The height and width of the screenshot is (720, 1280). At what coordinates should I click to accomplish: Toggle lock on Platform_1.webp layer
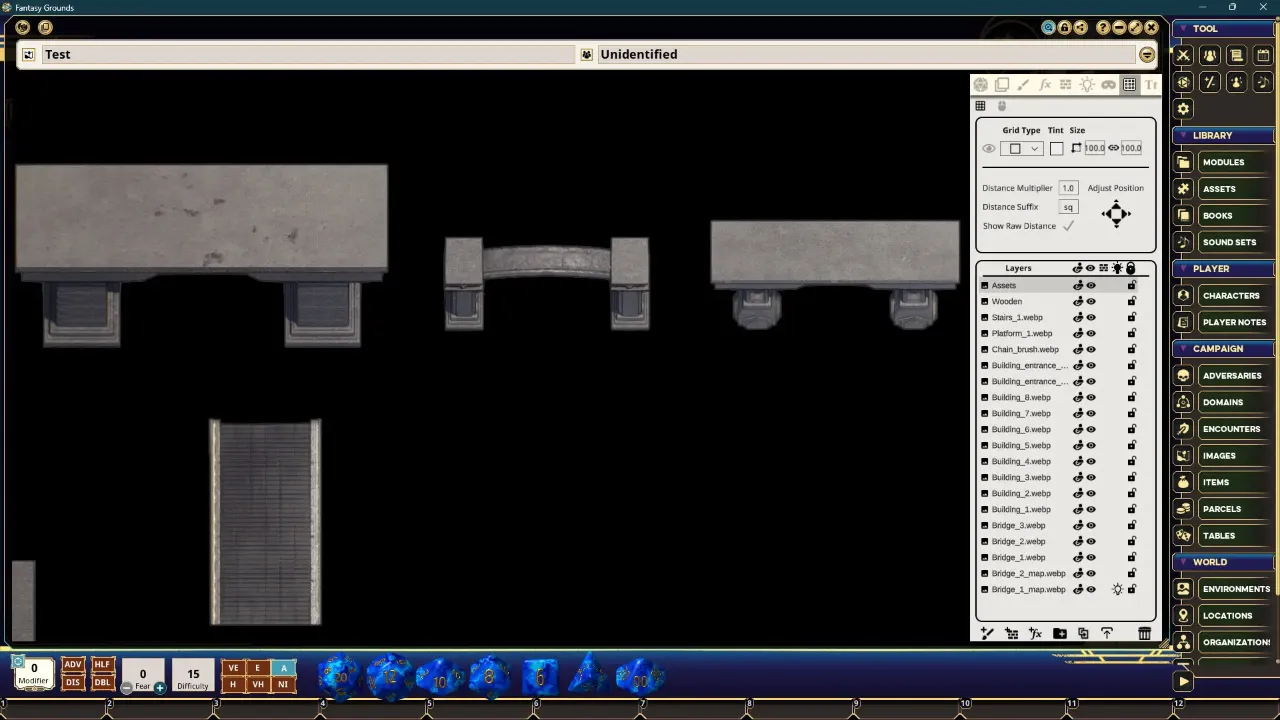[1131, 333]
